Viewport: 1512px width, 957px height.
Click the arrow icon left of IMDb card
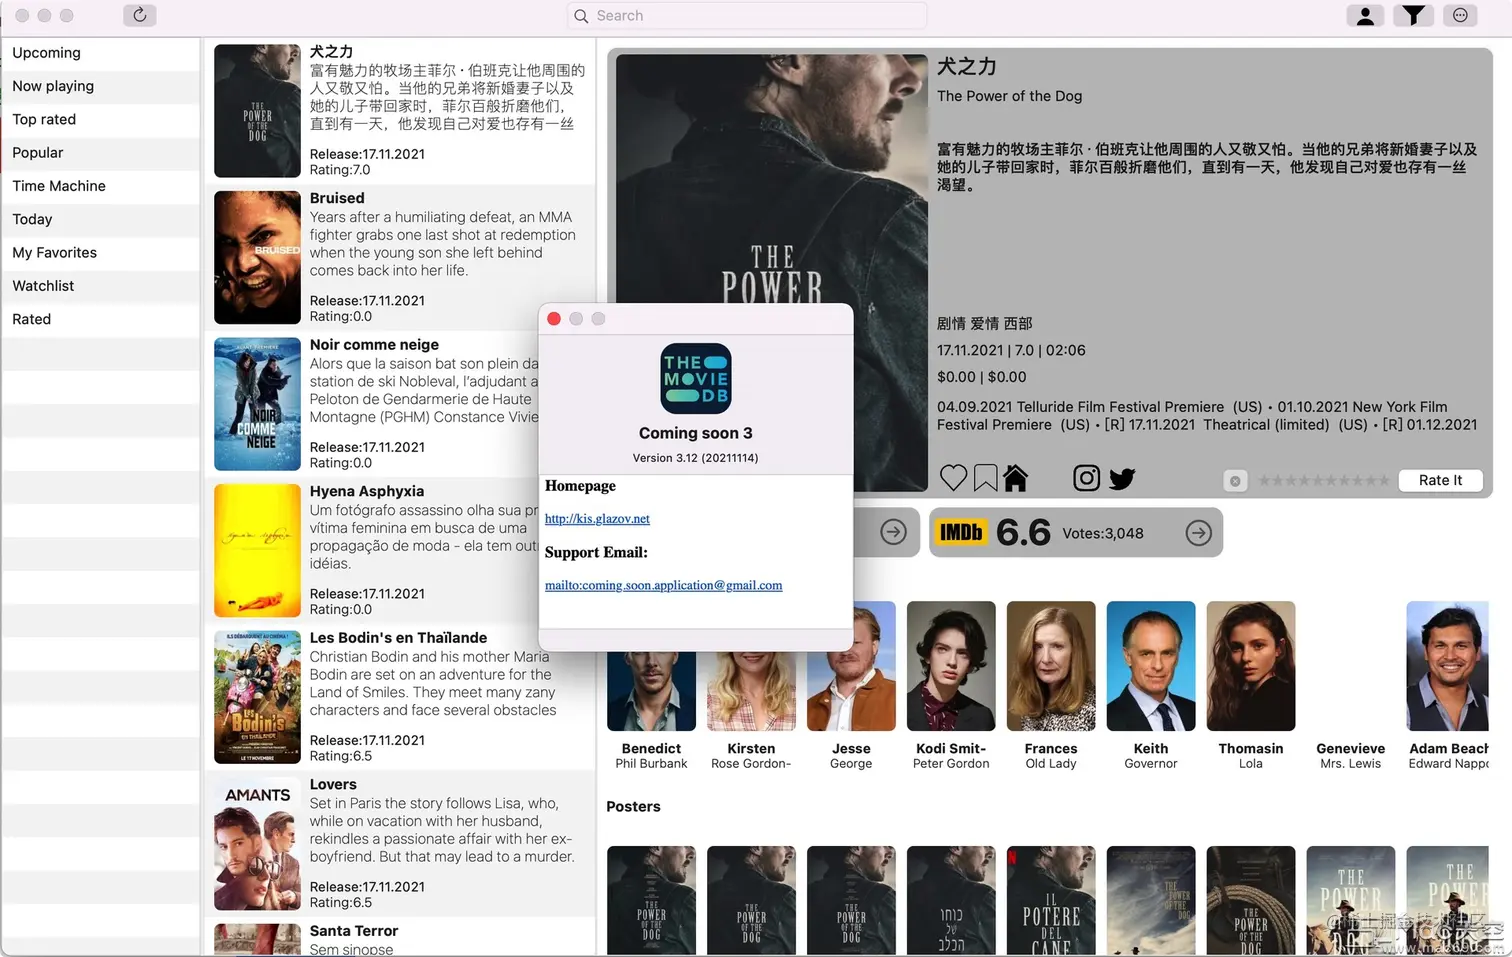(894, 533)
